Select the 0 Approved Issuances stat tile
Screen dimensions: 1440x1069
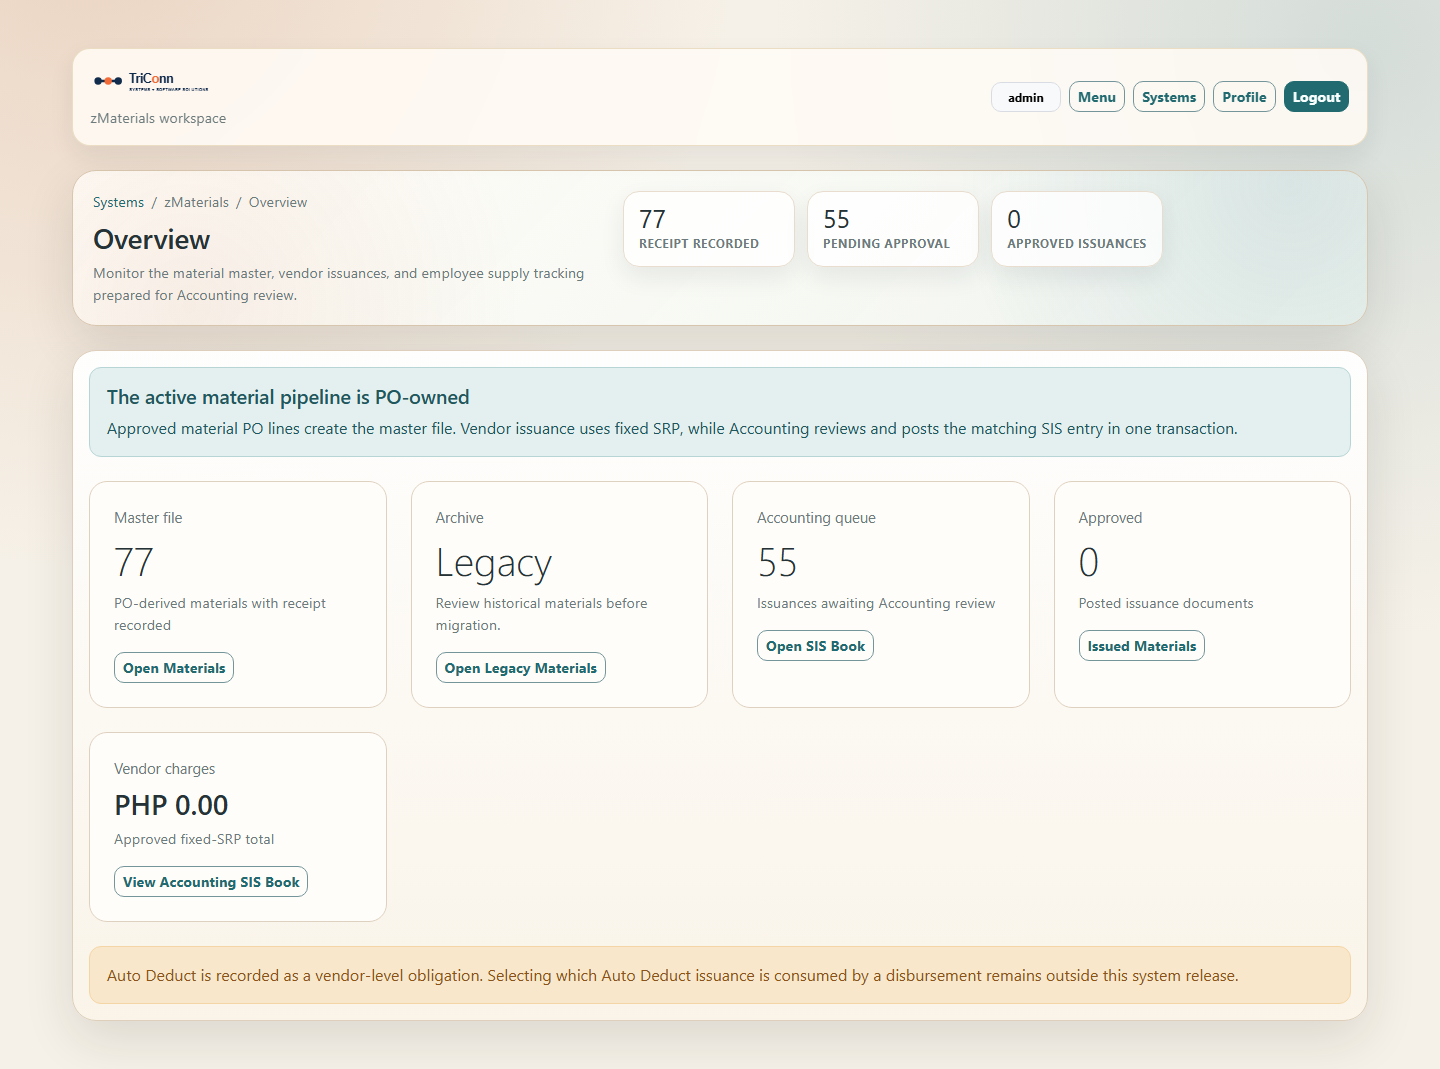(x=1077, y=229)
